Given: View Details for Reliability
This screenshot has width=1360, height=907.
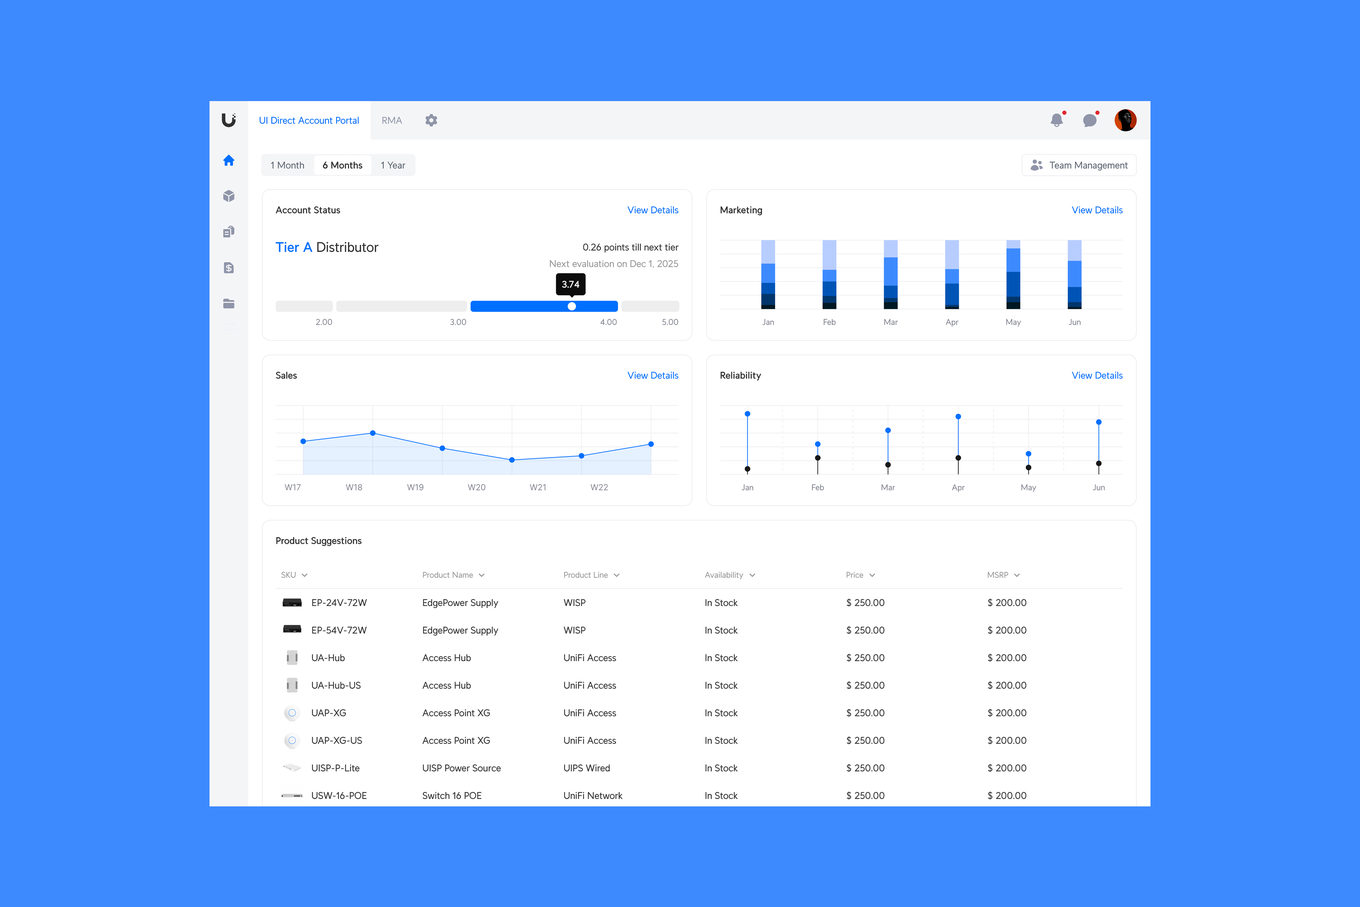Looking at the screenshot, I should point(1097,376).
